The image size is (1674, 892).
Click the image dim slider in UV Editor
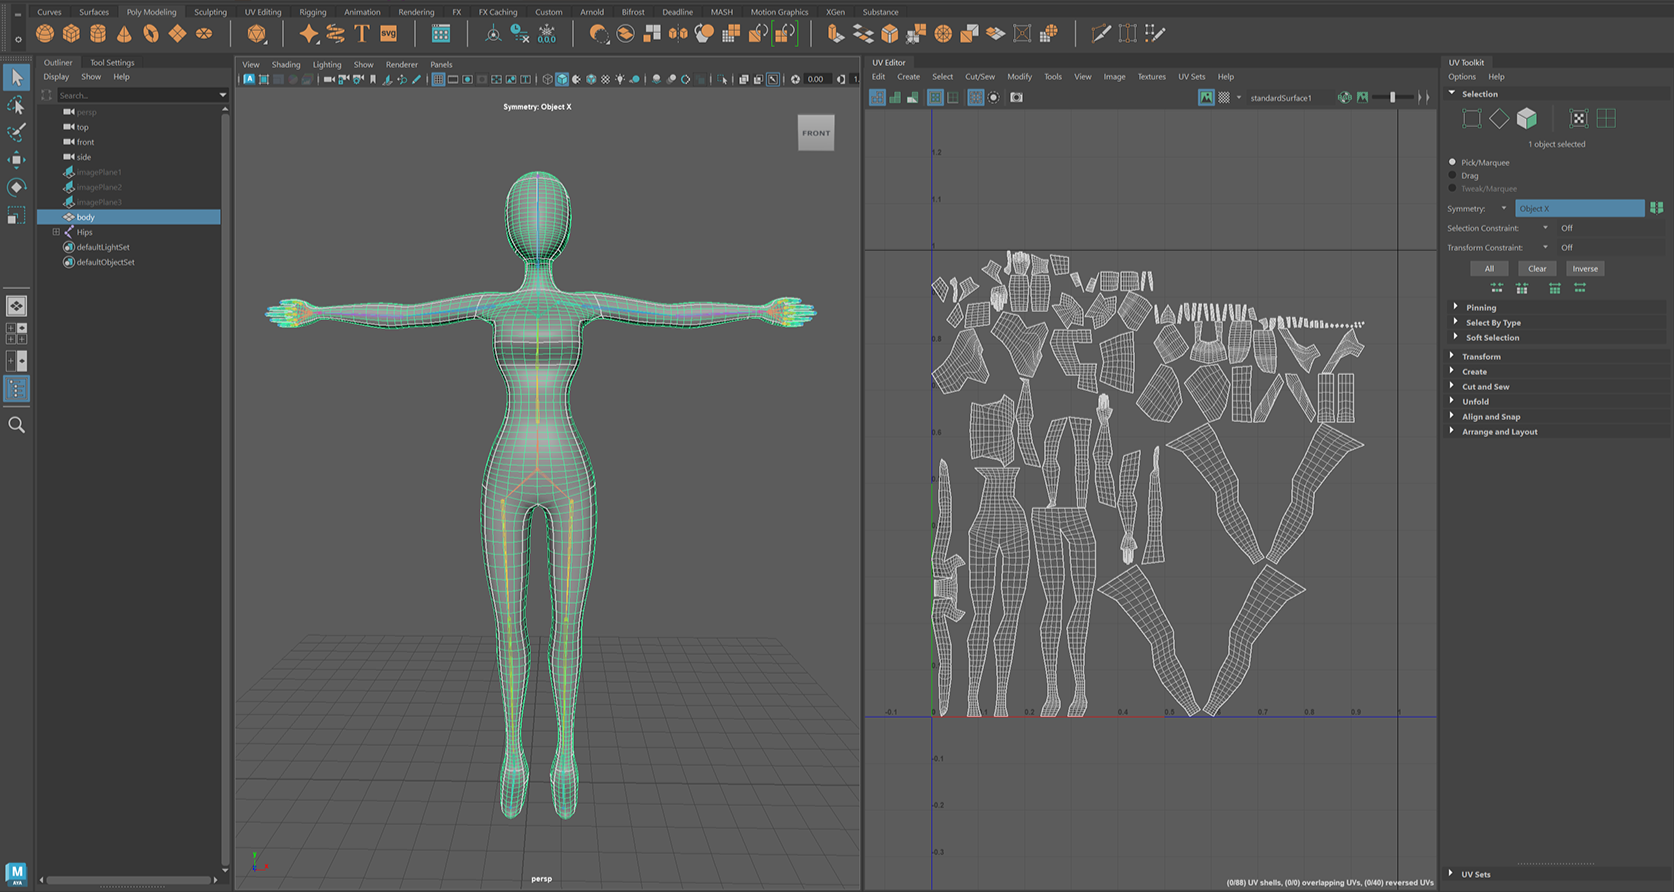pyautogui.click(x=1392, y=97)
